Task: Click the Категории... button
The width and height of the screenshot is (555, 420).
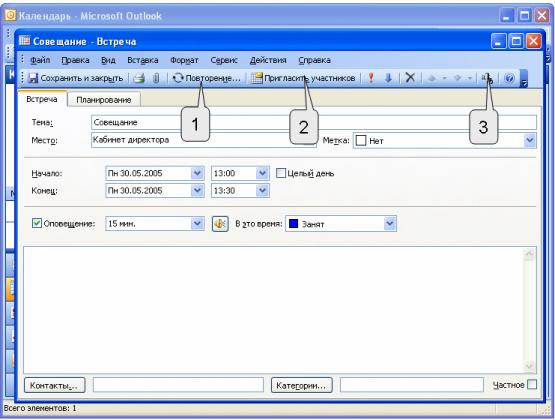Action: (301, 385)
